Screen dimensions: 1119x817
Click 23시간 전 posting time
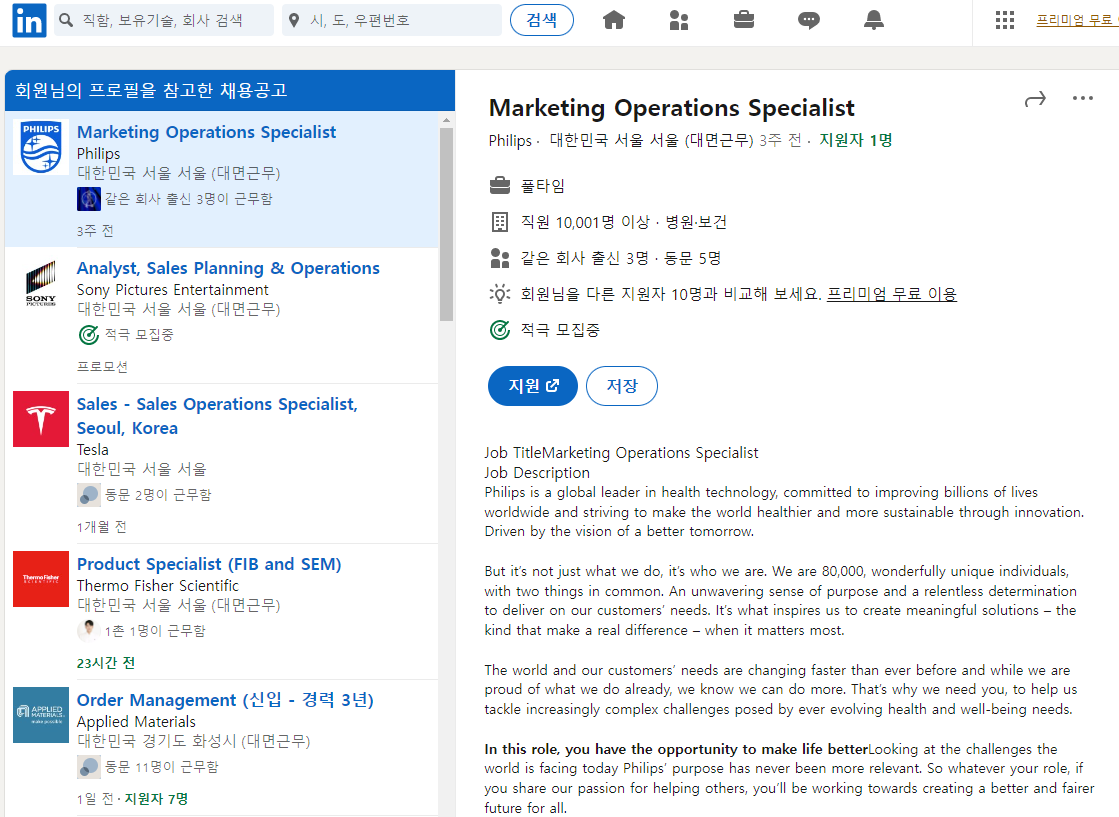(x=106, y=663)
